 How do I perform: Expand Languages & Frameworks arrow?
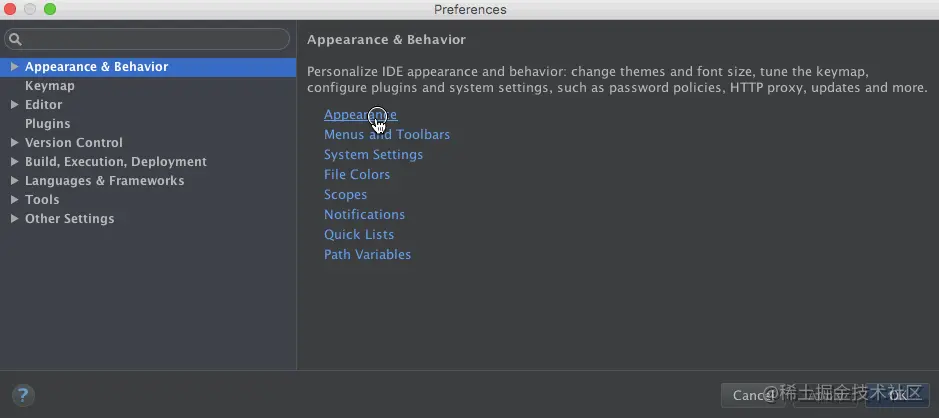coord(14,180)
